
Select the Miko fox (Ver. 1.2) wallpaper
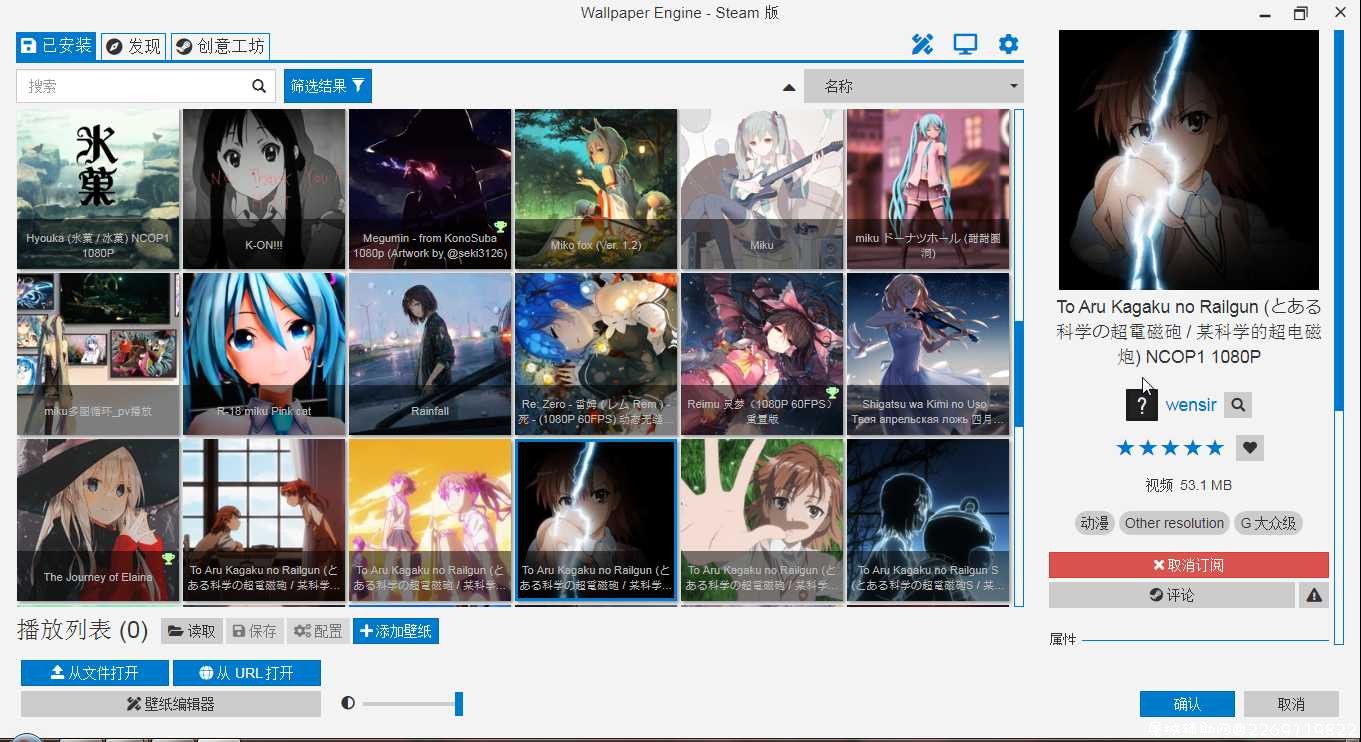[x=596, y=189]
